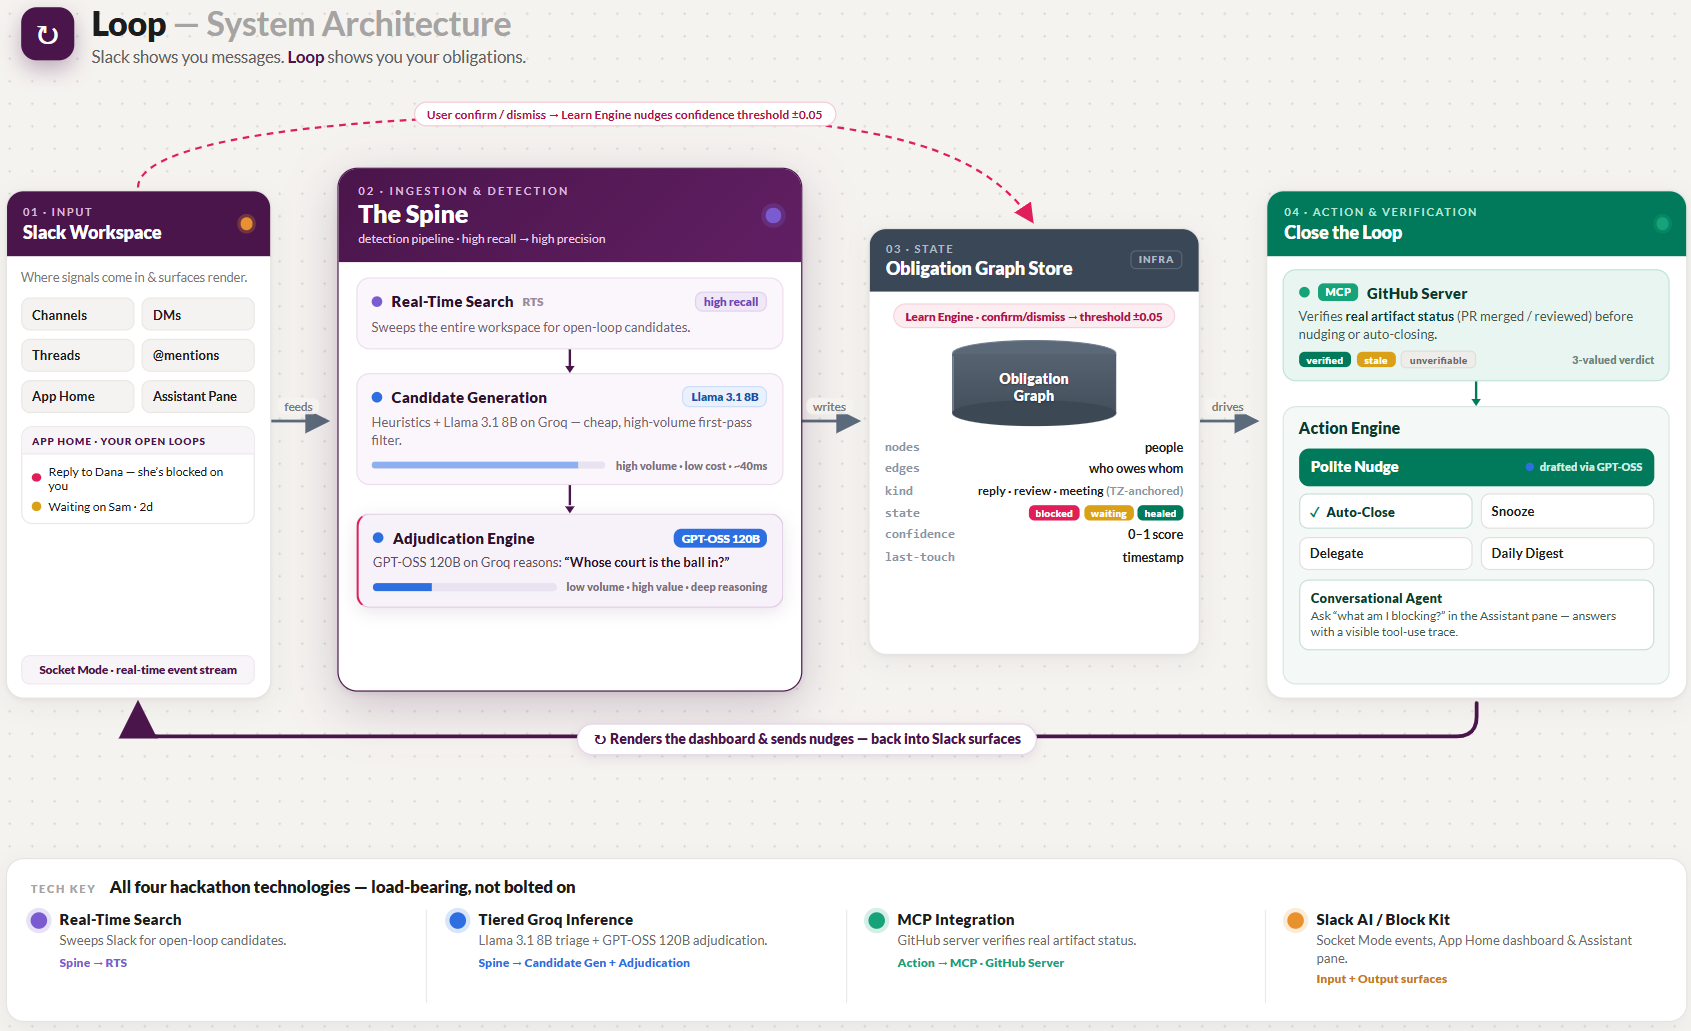Click User confirm / dismiss feedback label
The image size is (1691, 1031).
click(625, 115)
